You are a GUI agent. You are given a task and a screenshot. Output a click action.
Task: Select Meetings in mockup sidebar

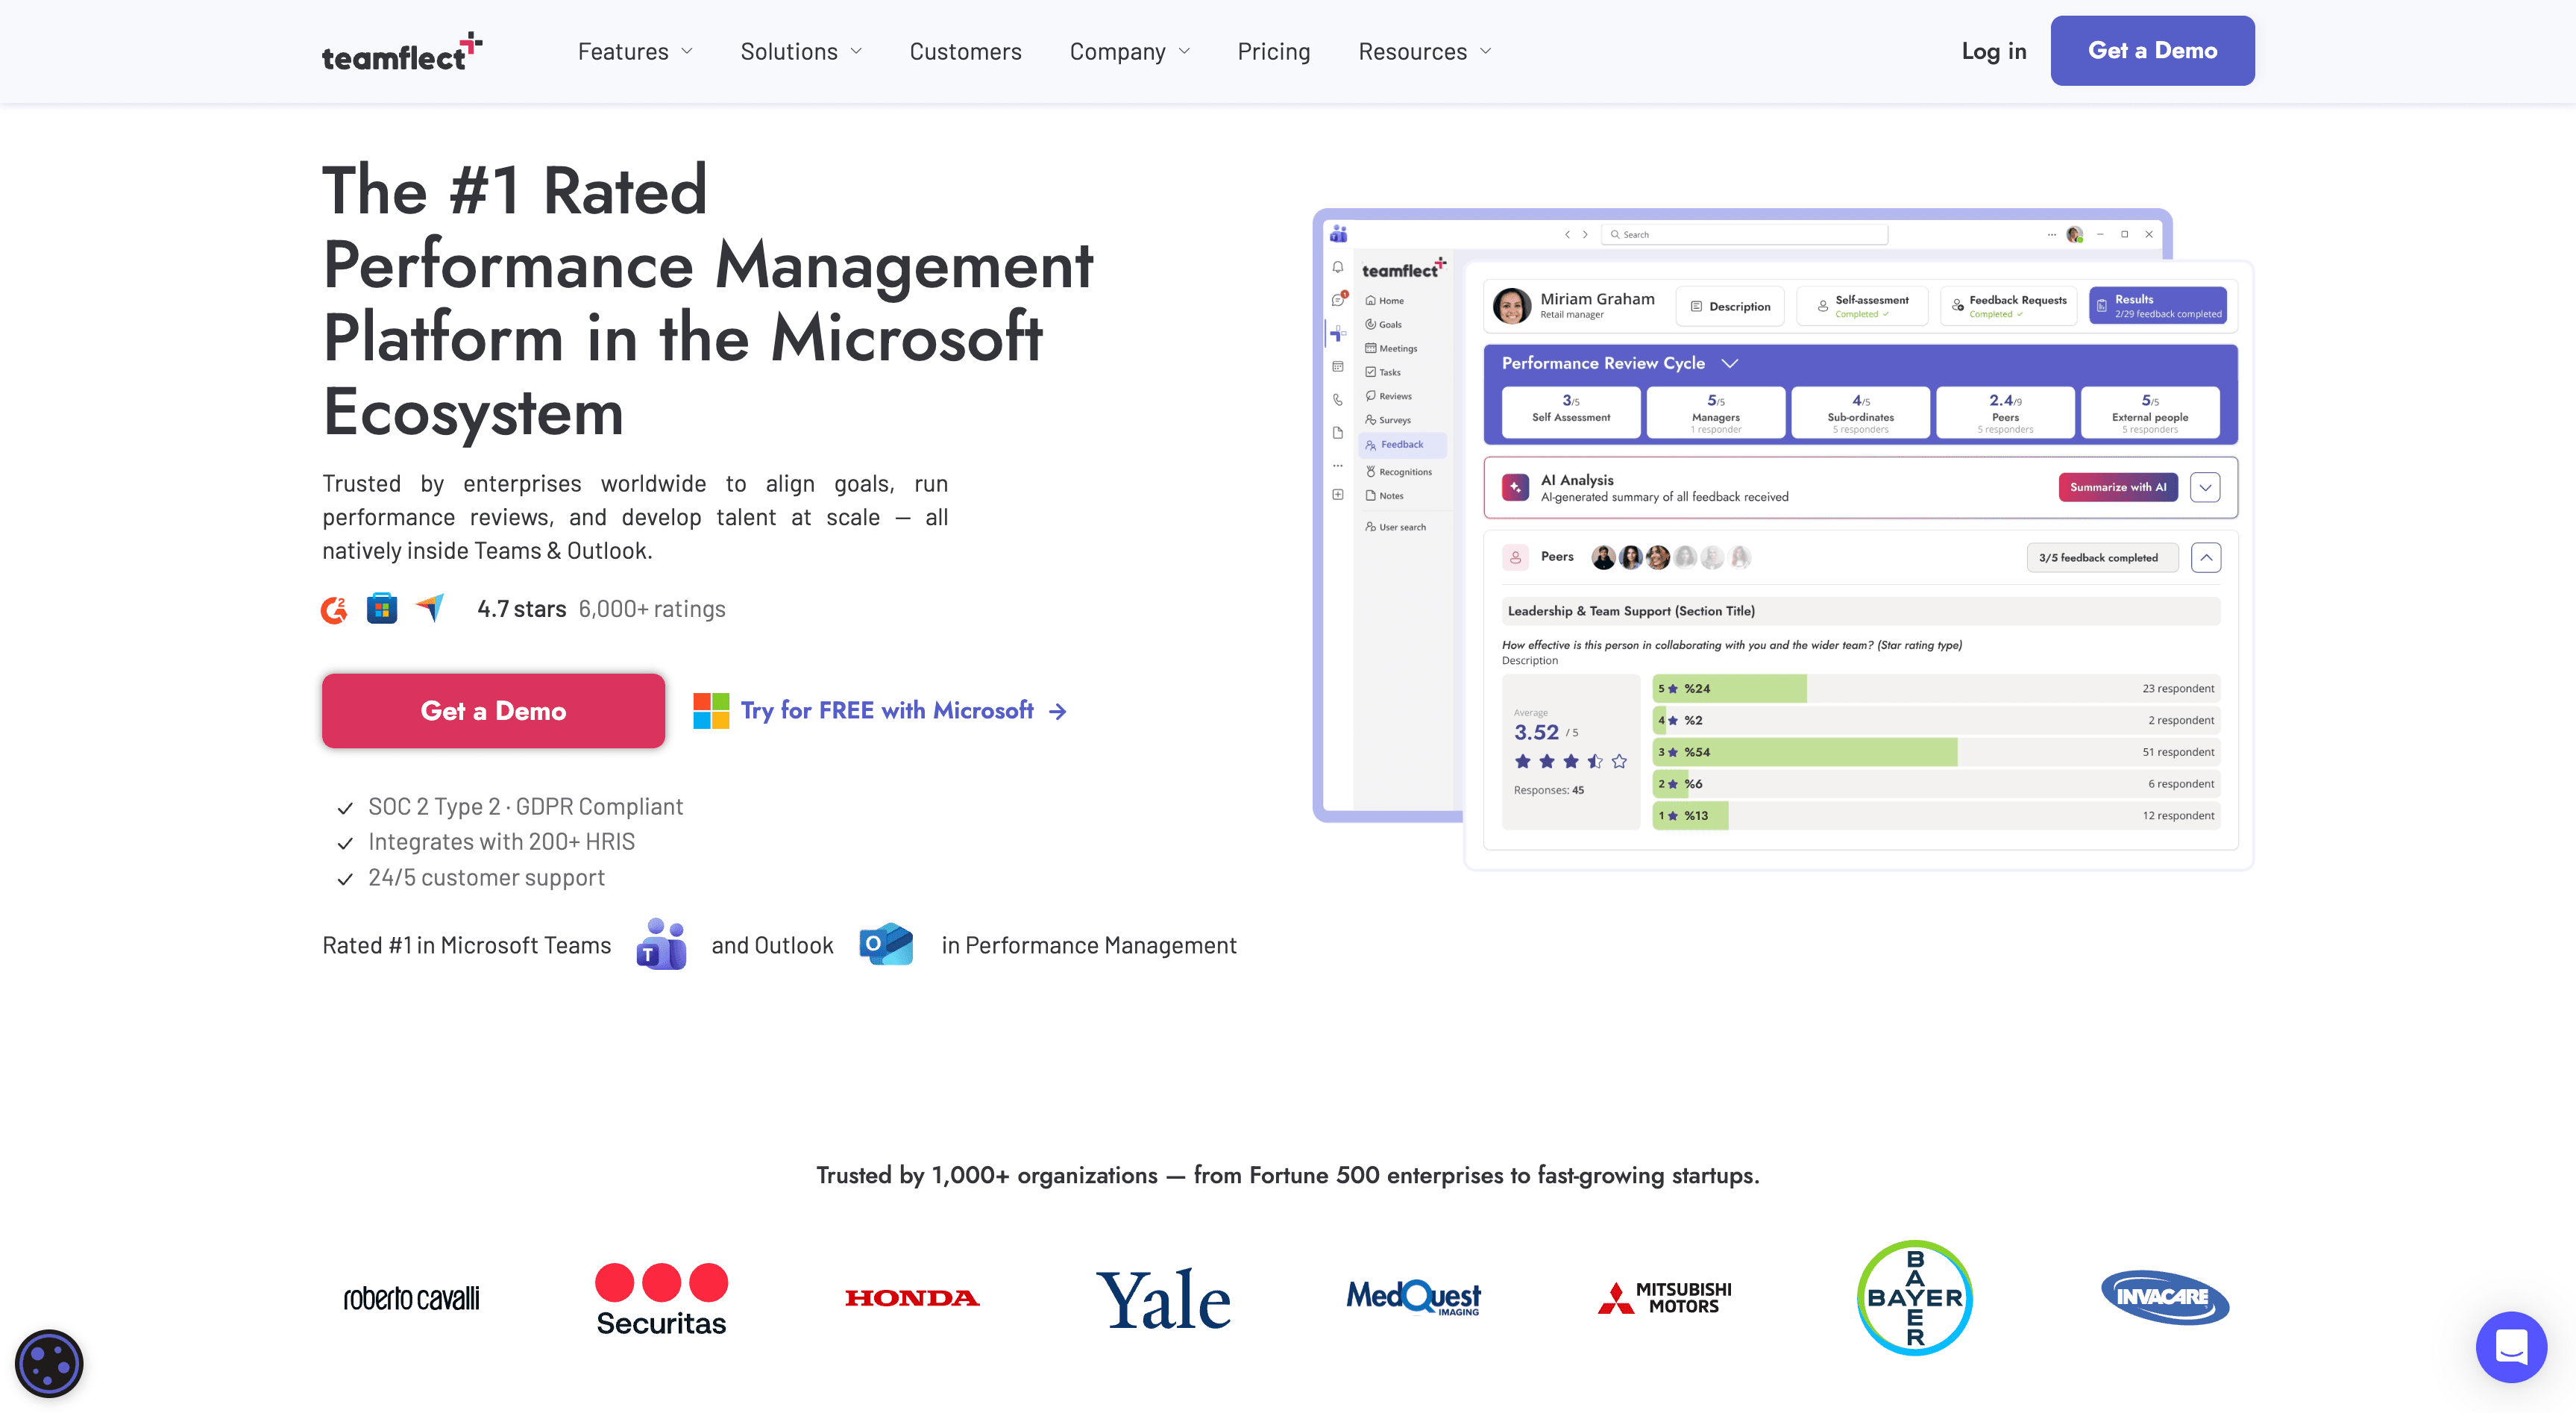[1391, 348]
